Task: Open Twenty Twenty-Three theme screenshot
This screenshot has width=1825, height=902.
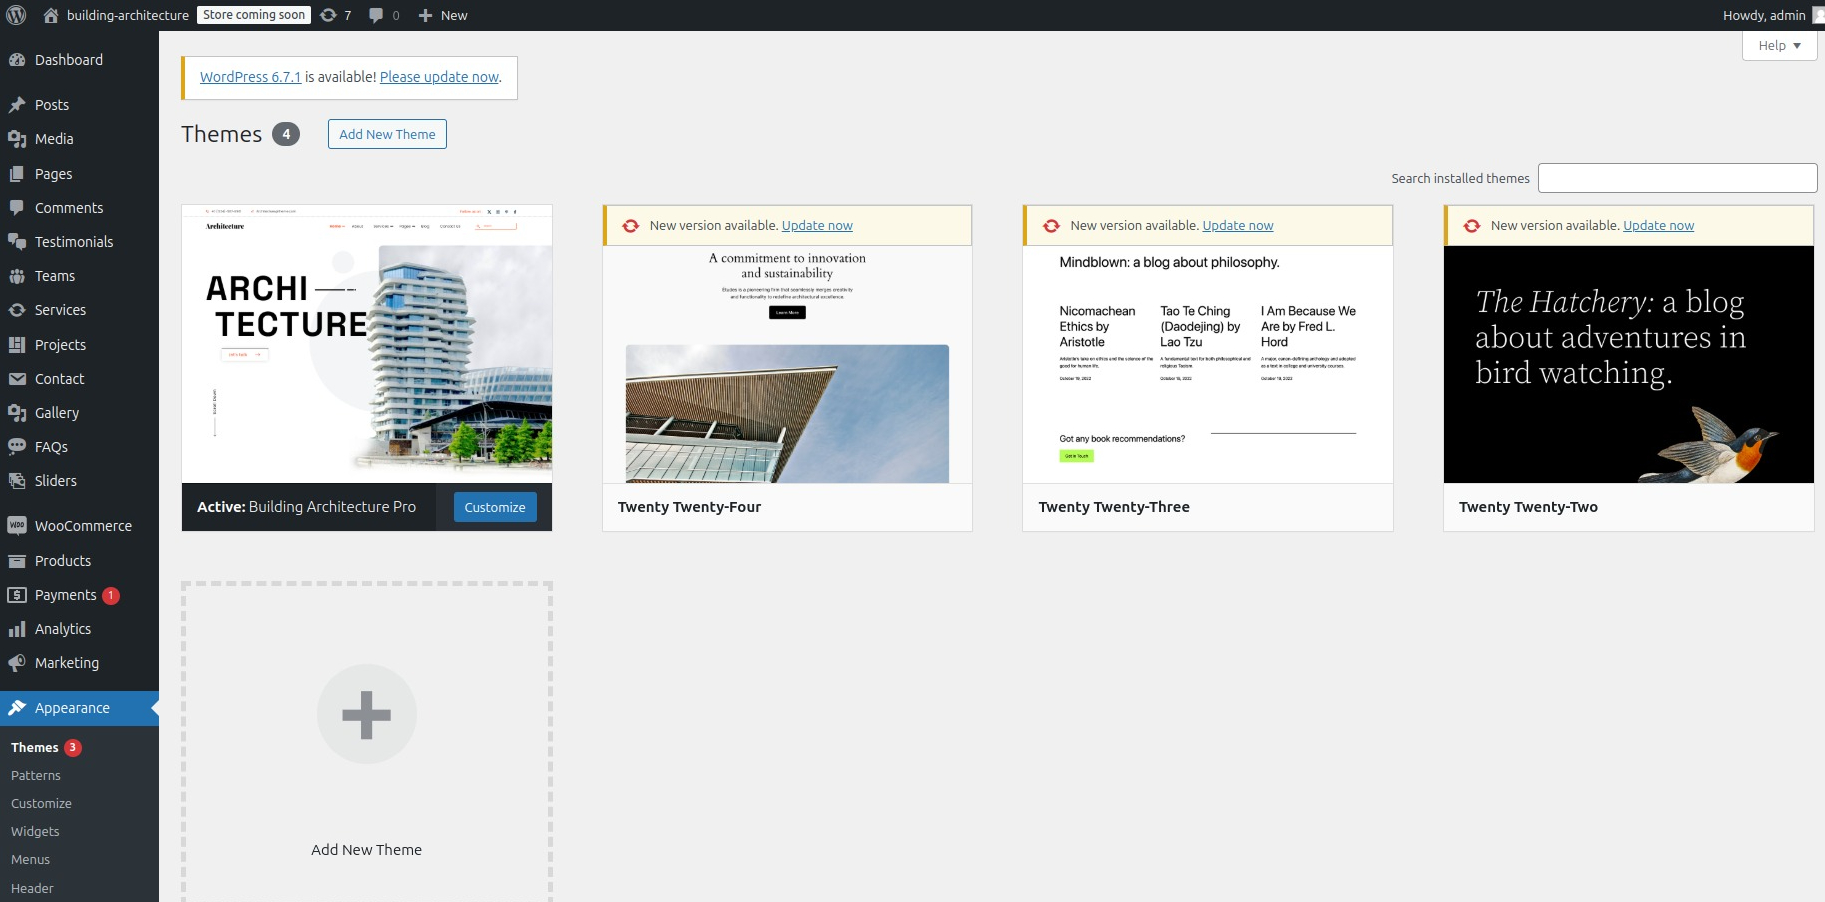Action: pos(1208,364)
